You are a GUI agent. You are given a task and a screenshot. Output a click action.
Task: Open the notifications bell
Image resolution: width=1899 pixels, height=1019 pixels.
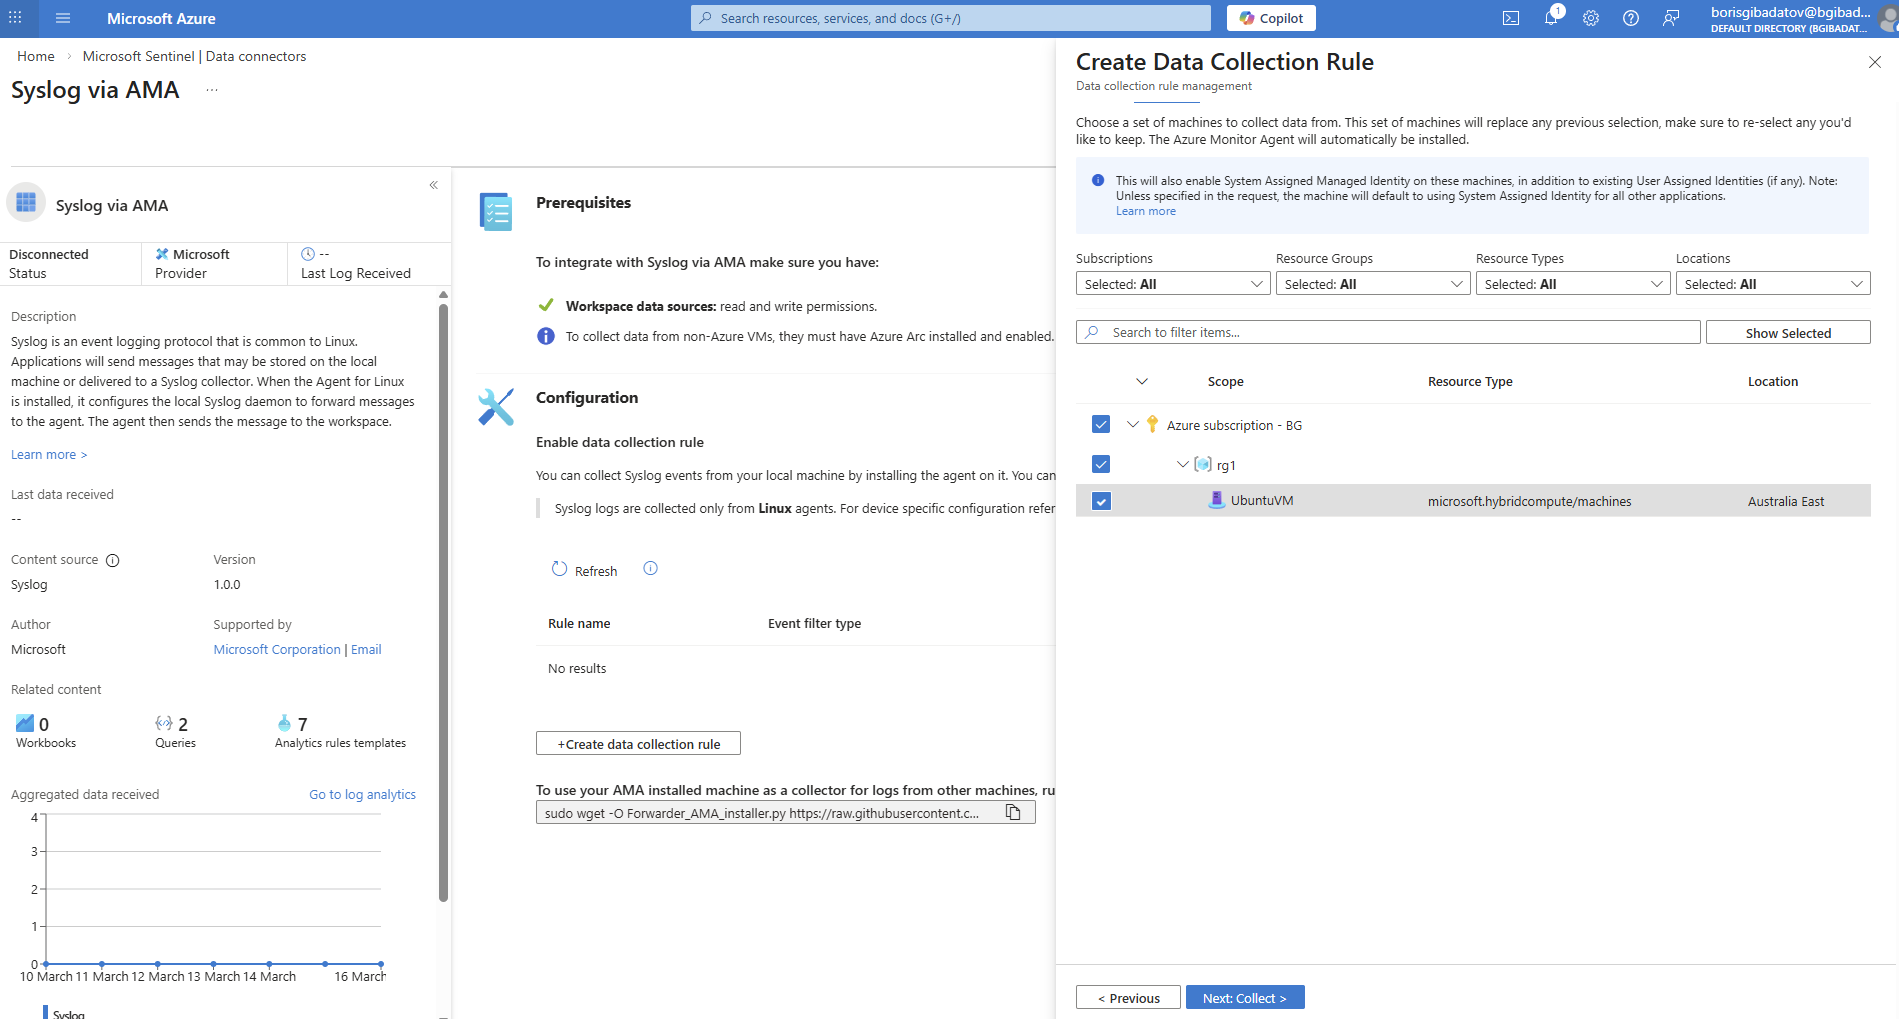point(1550,18)
